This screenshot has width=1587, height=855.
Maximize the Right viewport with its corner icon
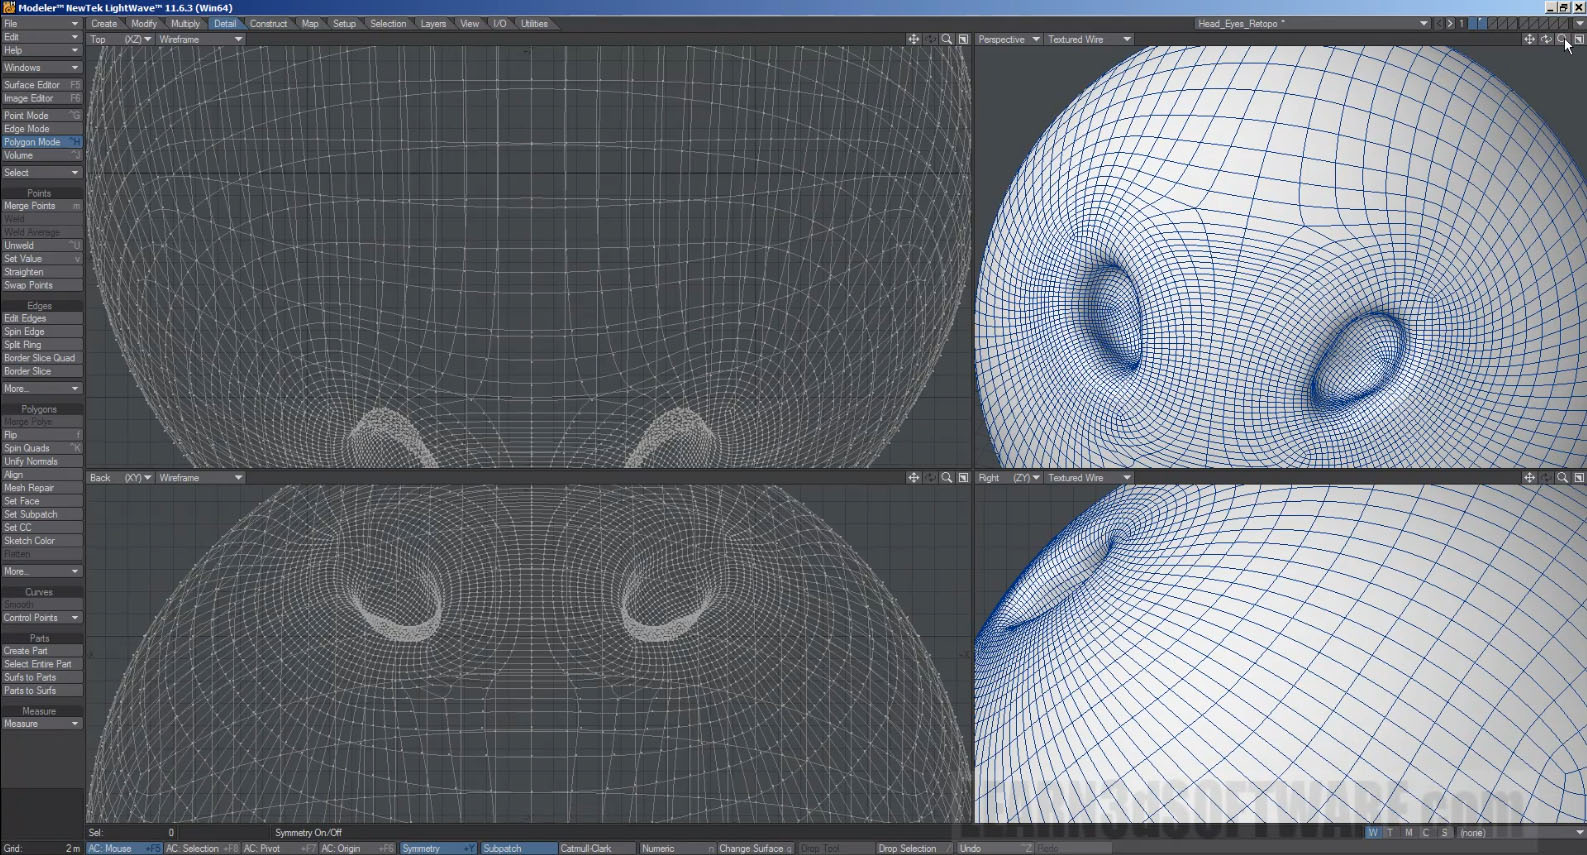[1579, 478]
